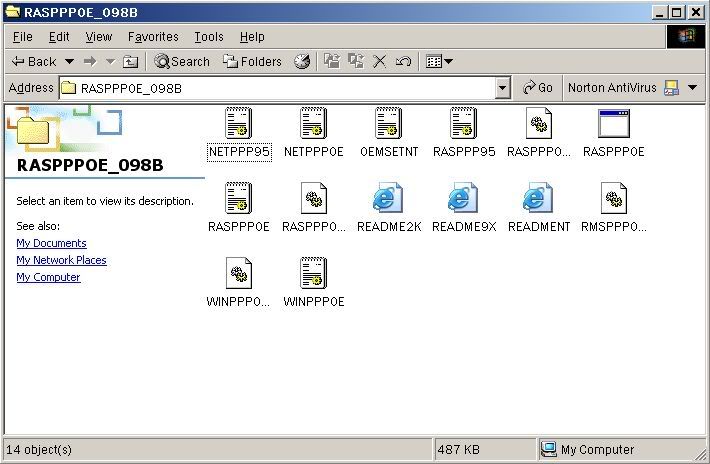This screenshot has width=710, height=464.
Task: Go back using the Back button
Action: [x=34, y=61]
